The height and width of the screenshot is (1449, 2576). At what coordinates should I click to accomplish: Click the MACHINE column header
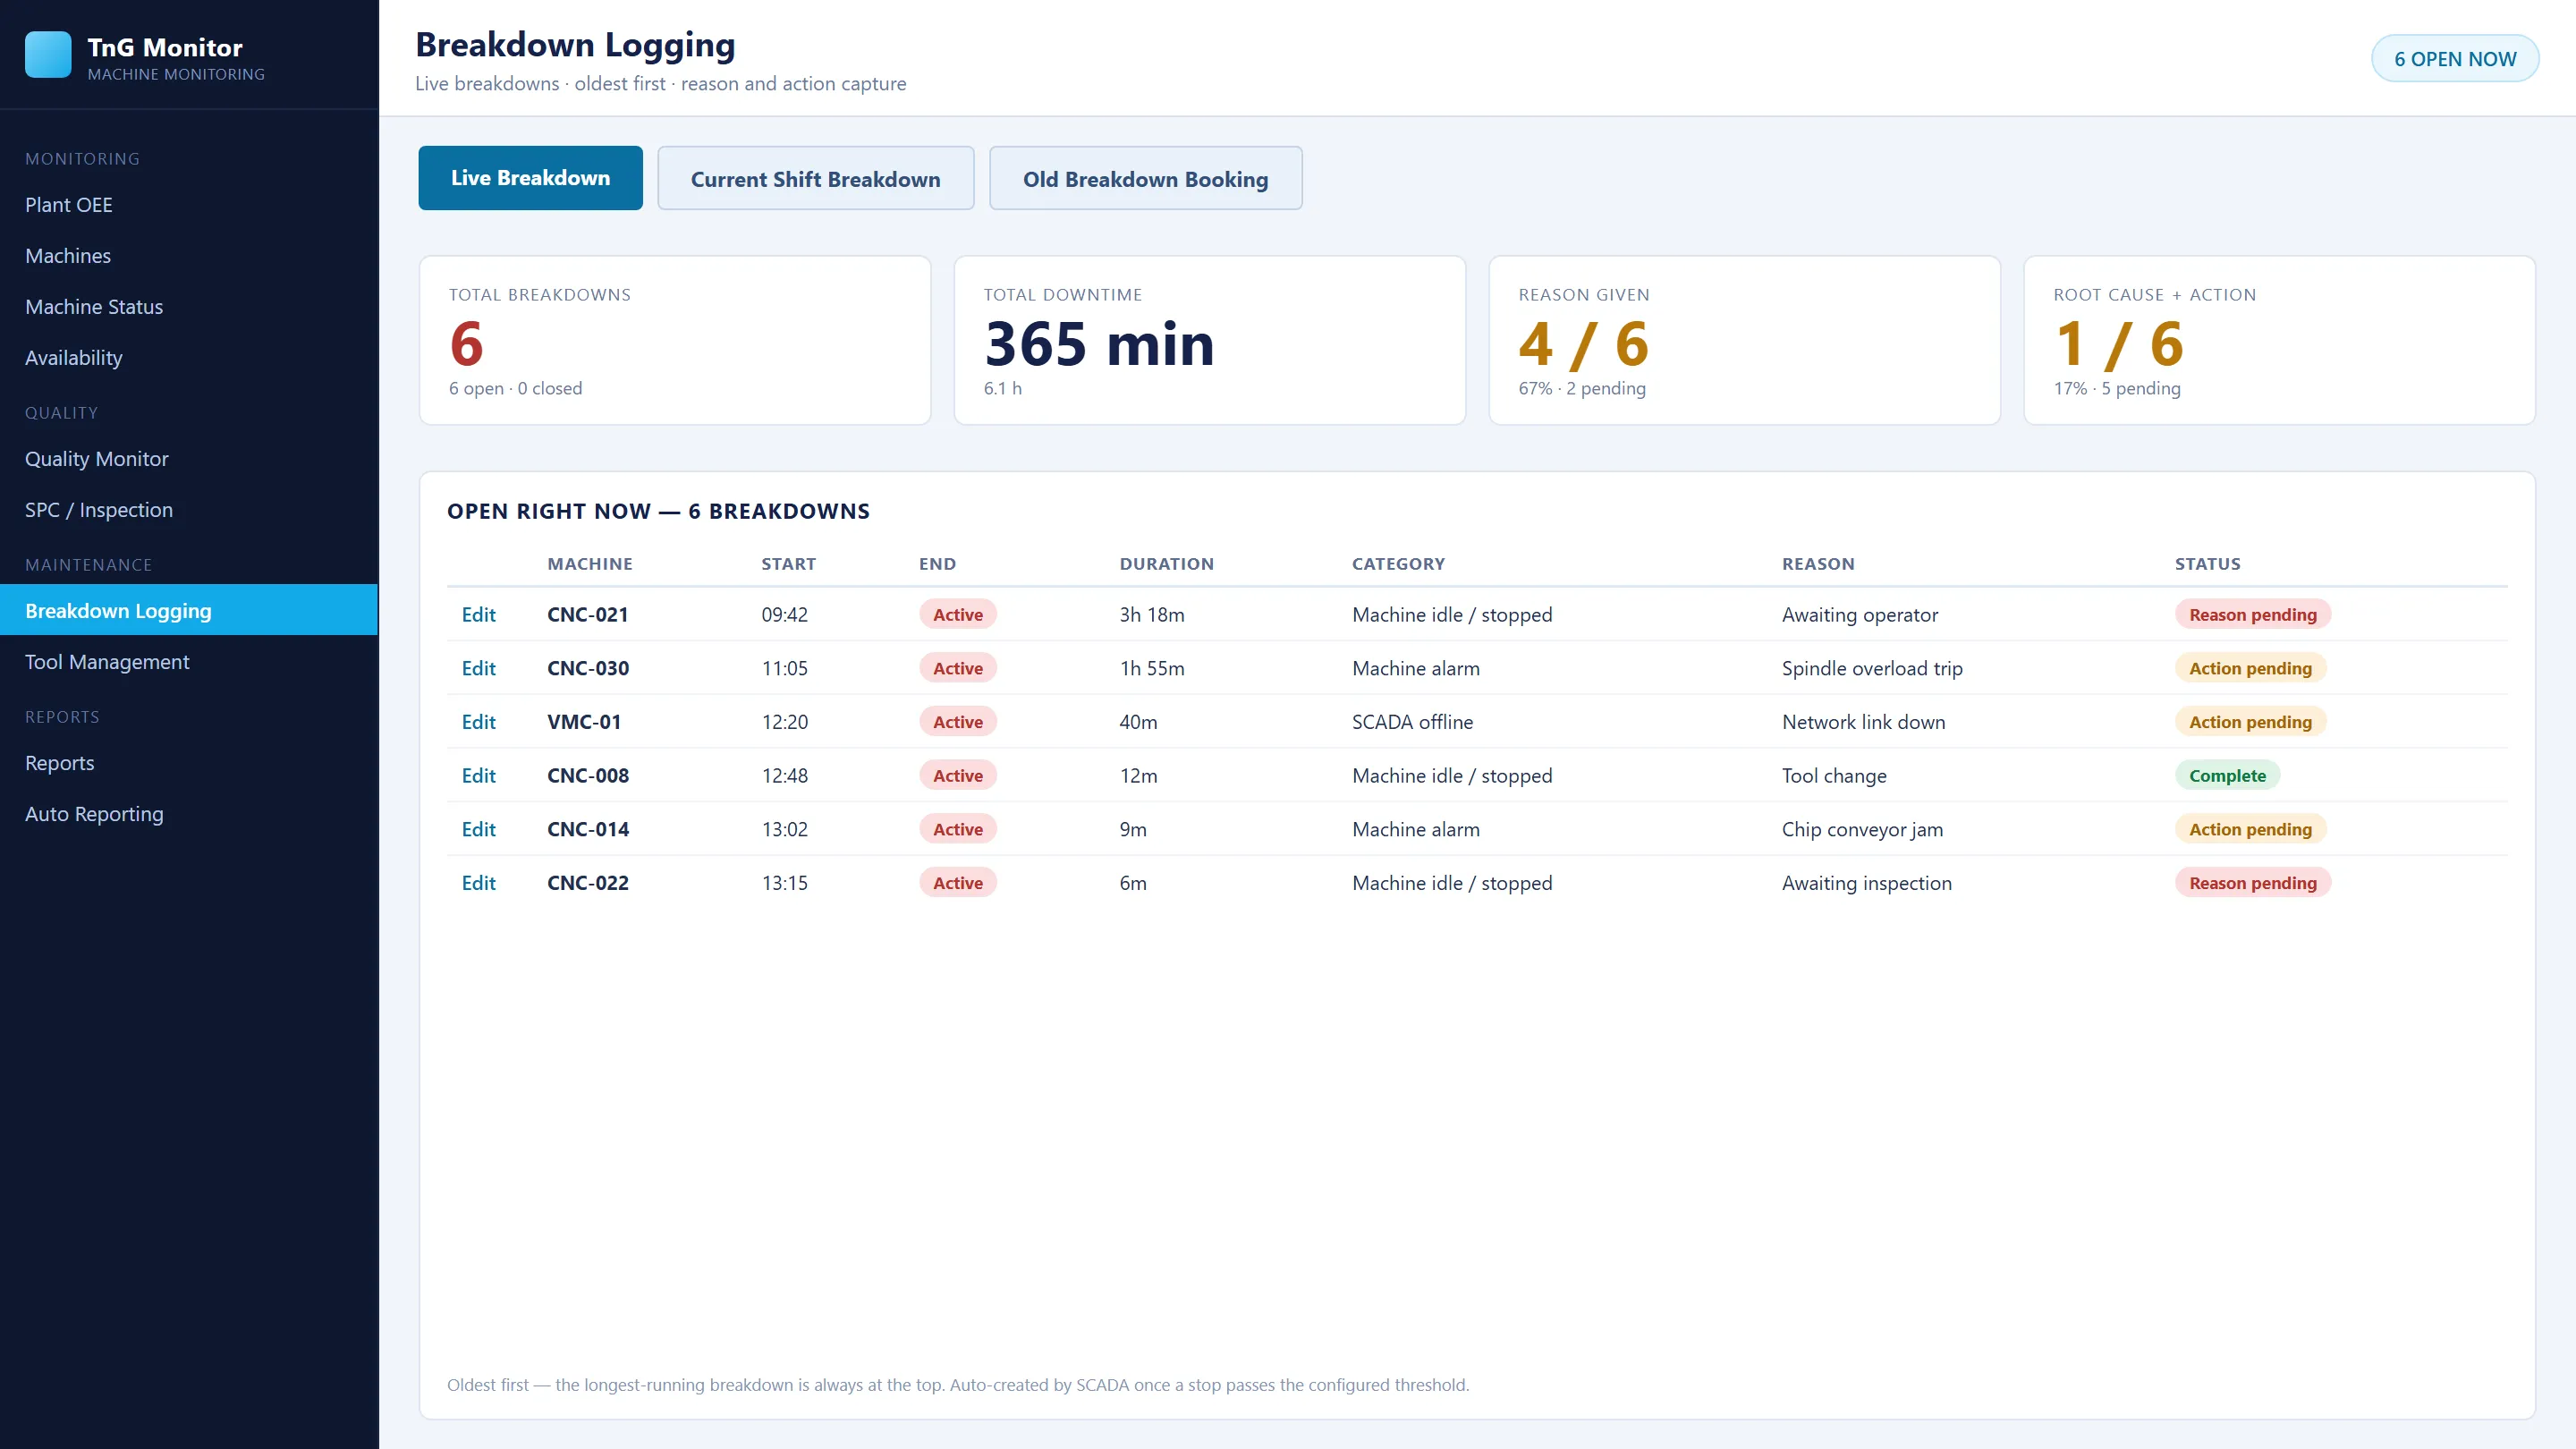point(590,564)
